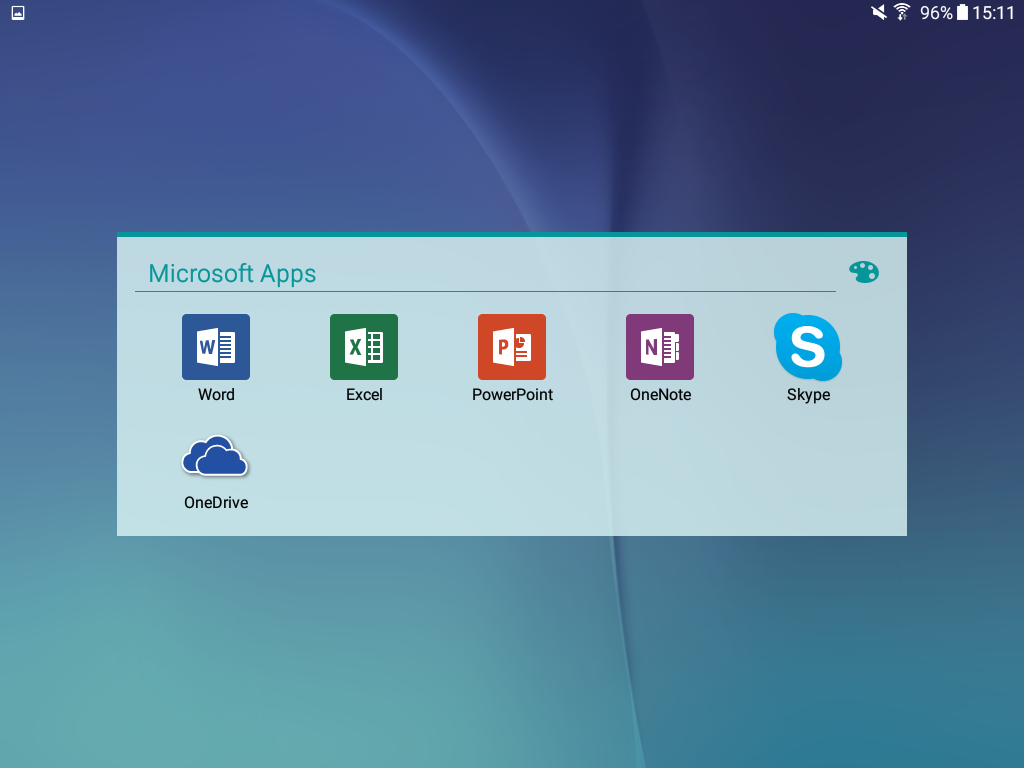Tap the 15:11 clock in status bar
Viewport: 1024px width, 768px height.
click(994, 13)
